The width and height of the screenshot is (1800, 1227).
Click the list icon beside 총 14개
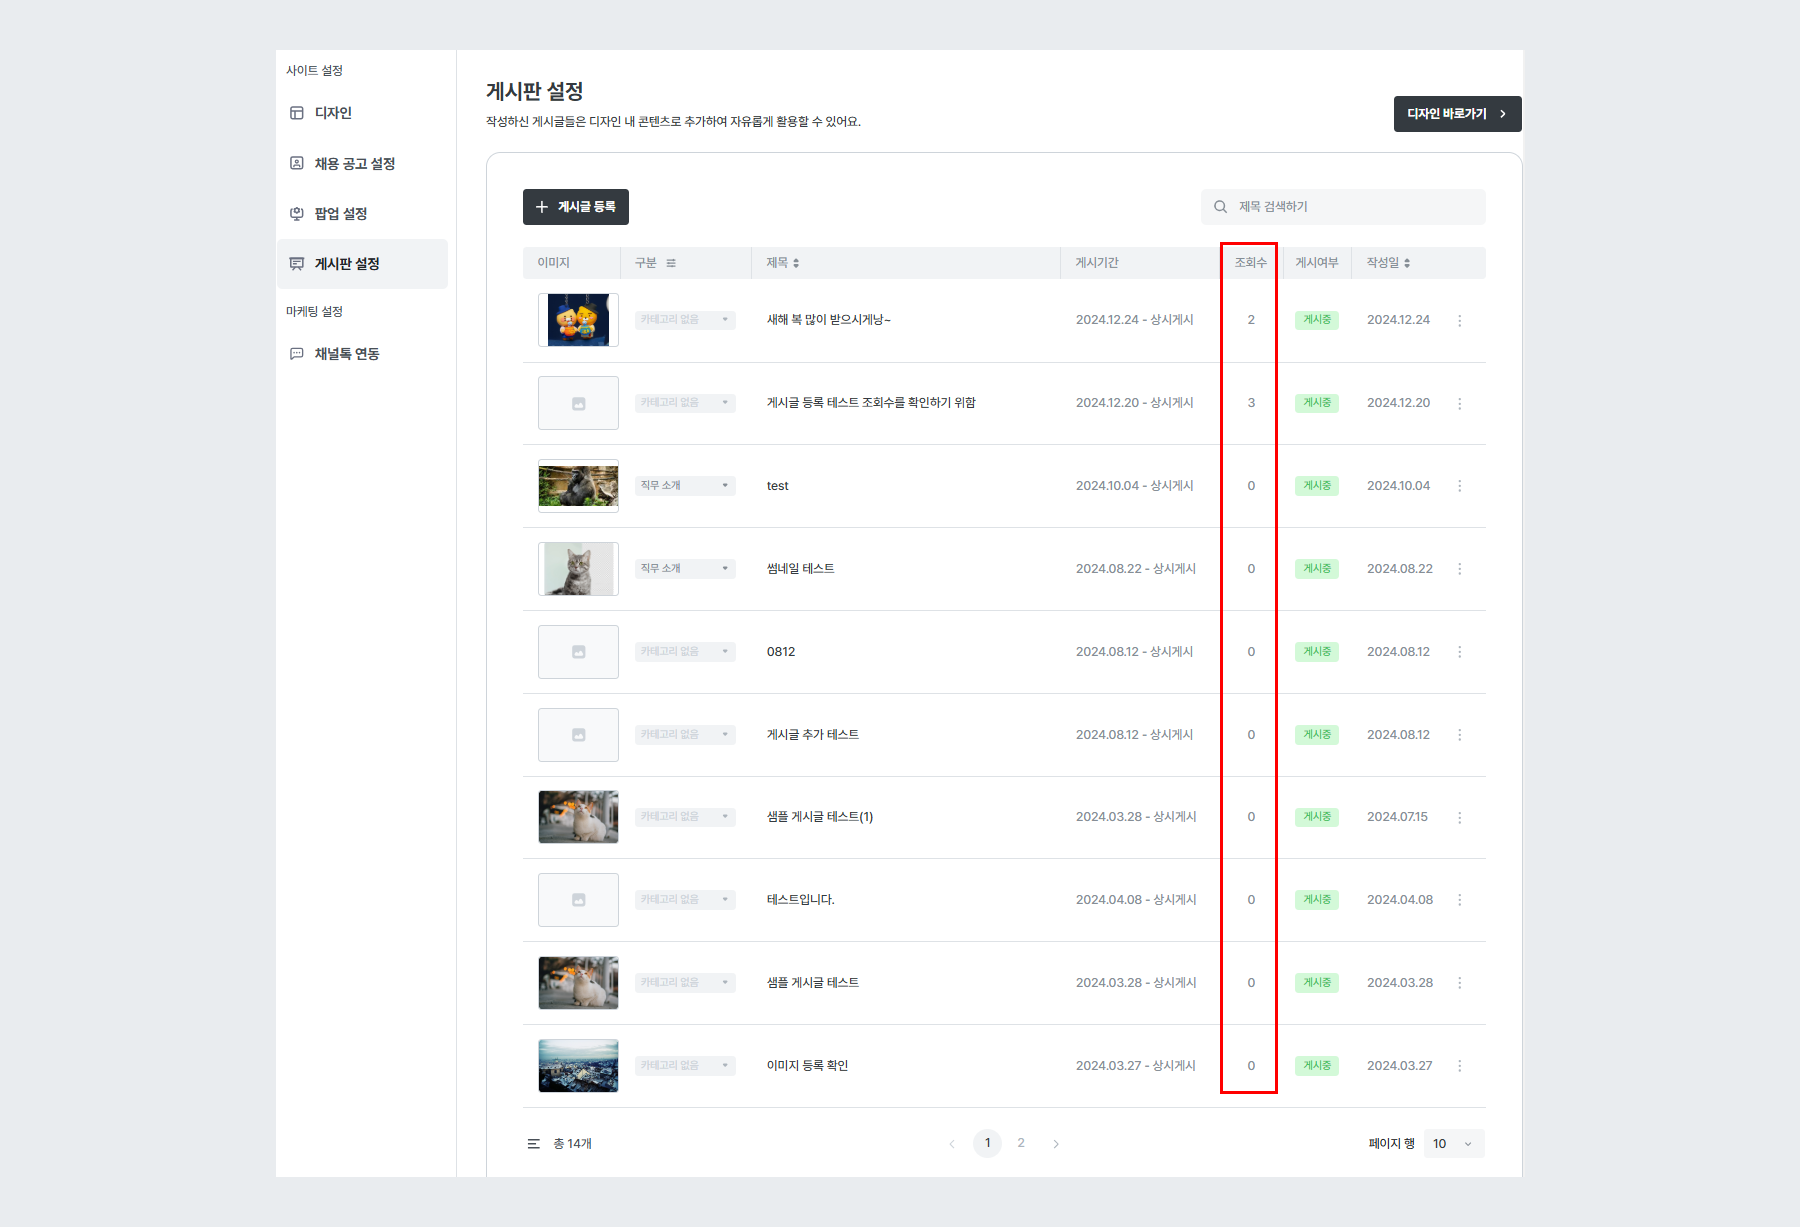click(534, 1144)
